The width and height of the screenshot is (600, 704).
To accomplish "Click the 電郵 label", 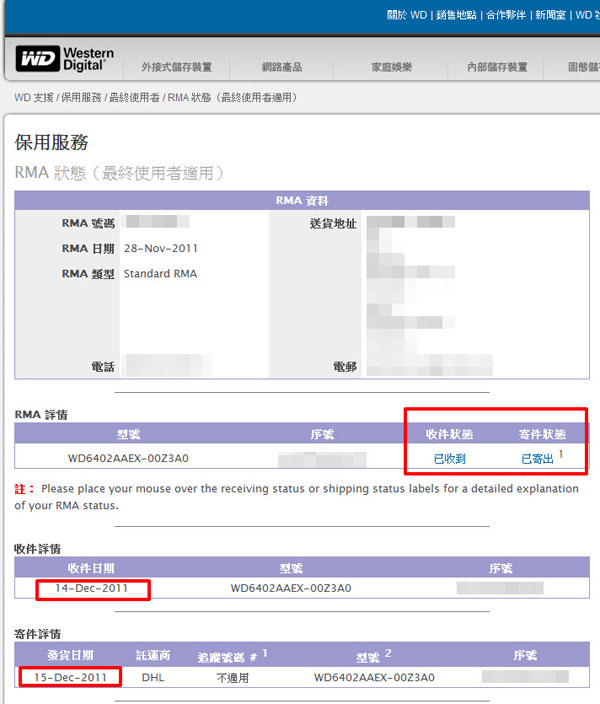I will [344, 367].
